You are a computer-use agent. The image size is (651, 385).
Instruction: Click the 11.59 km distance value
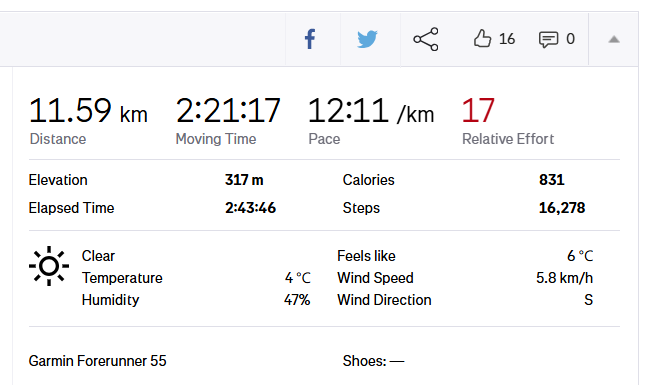(x=88, y=110)
